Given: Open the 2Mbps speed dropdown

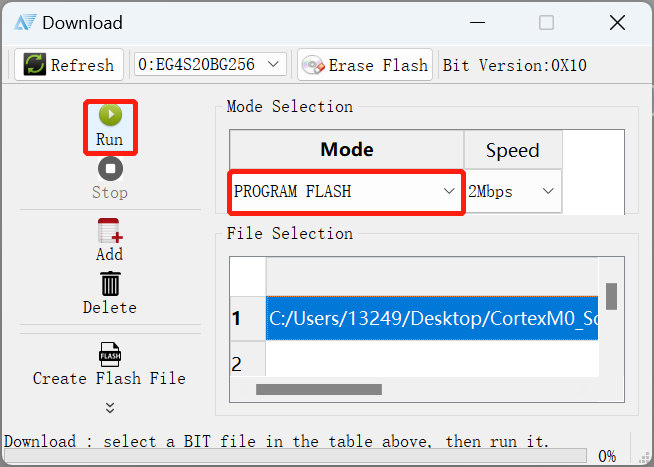Looking at the screenshot, I should point(513,191).
